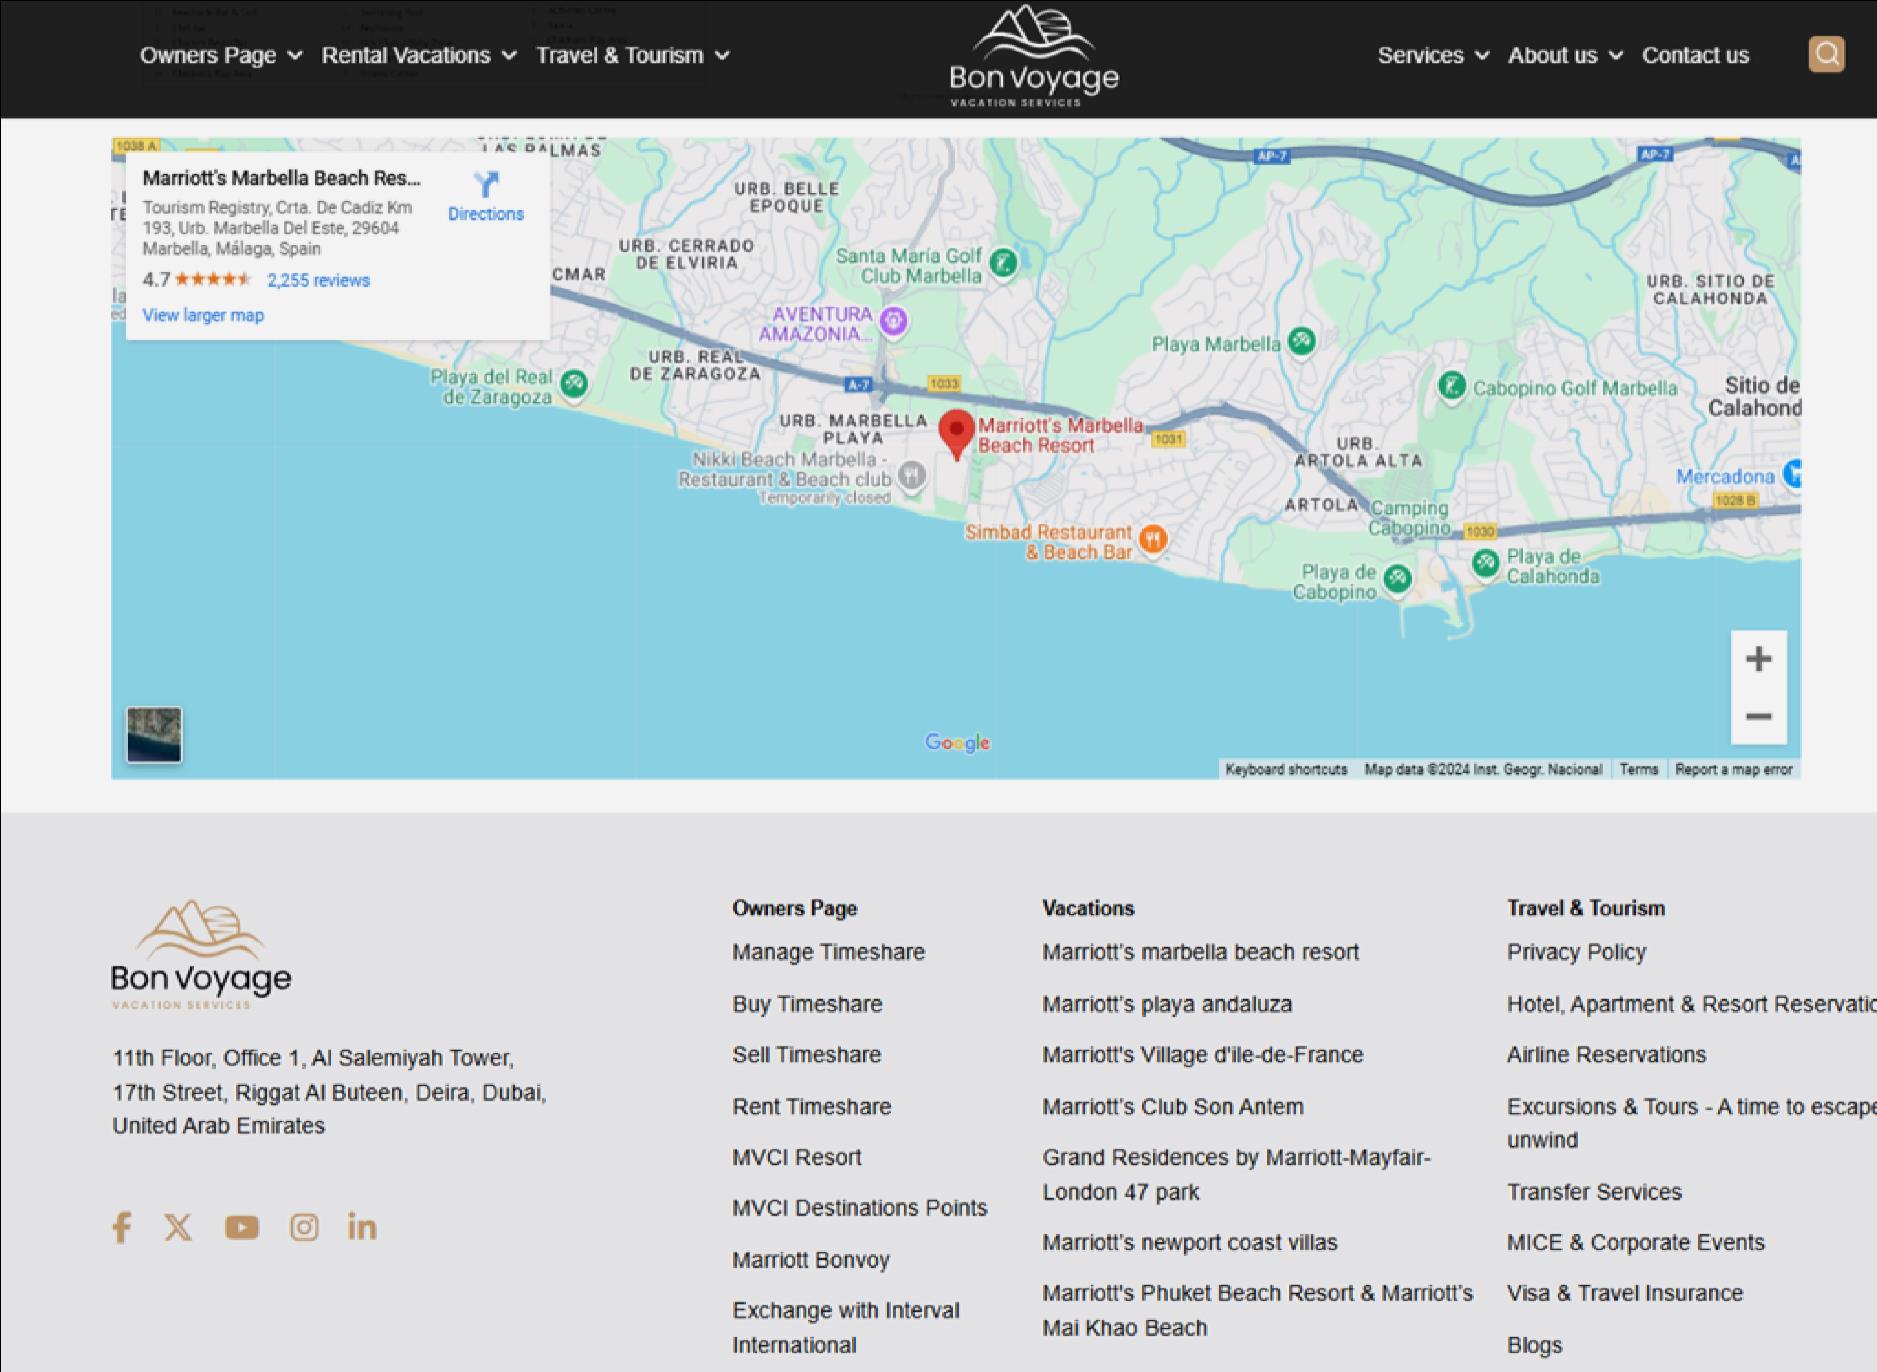Expand the Travel & Tourism dropdown menu
The height and width of the screenshot is (1372, 1877).
(632, 55)
